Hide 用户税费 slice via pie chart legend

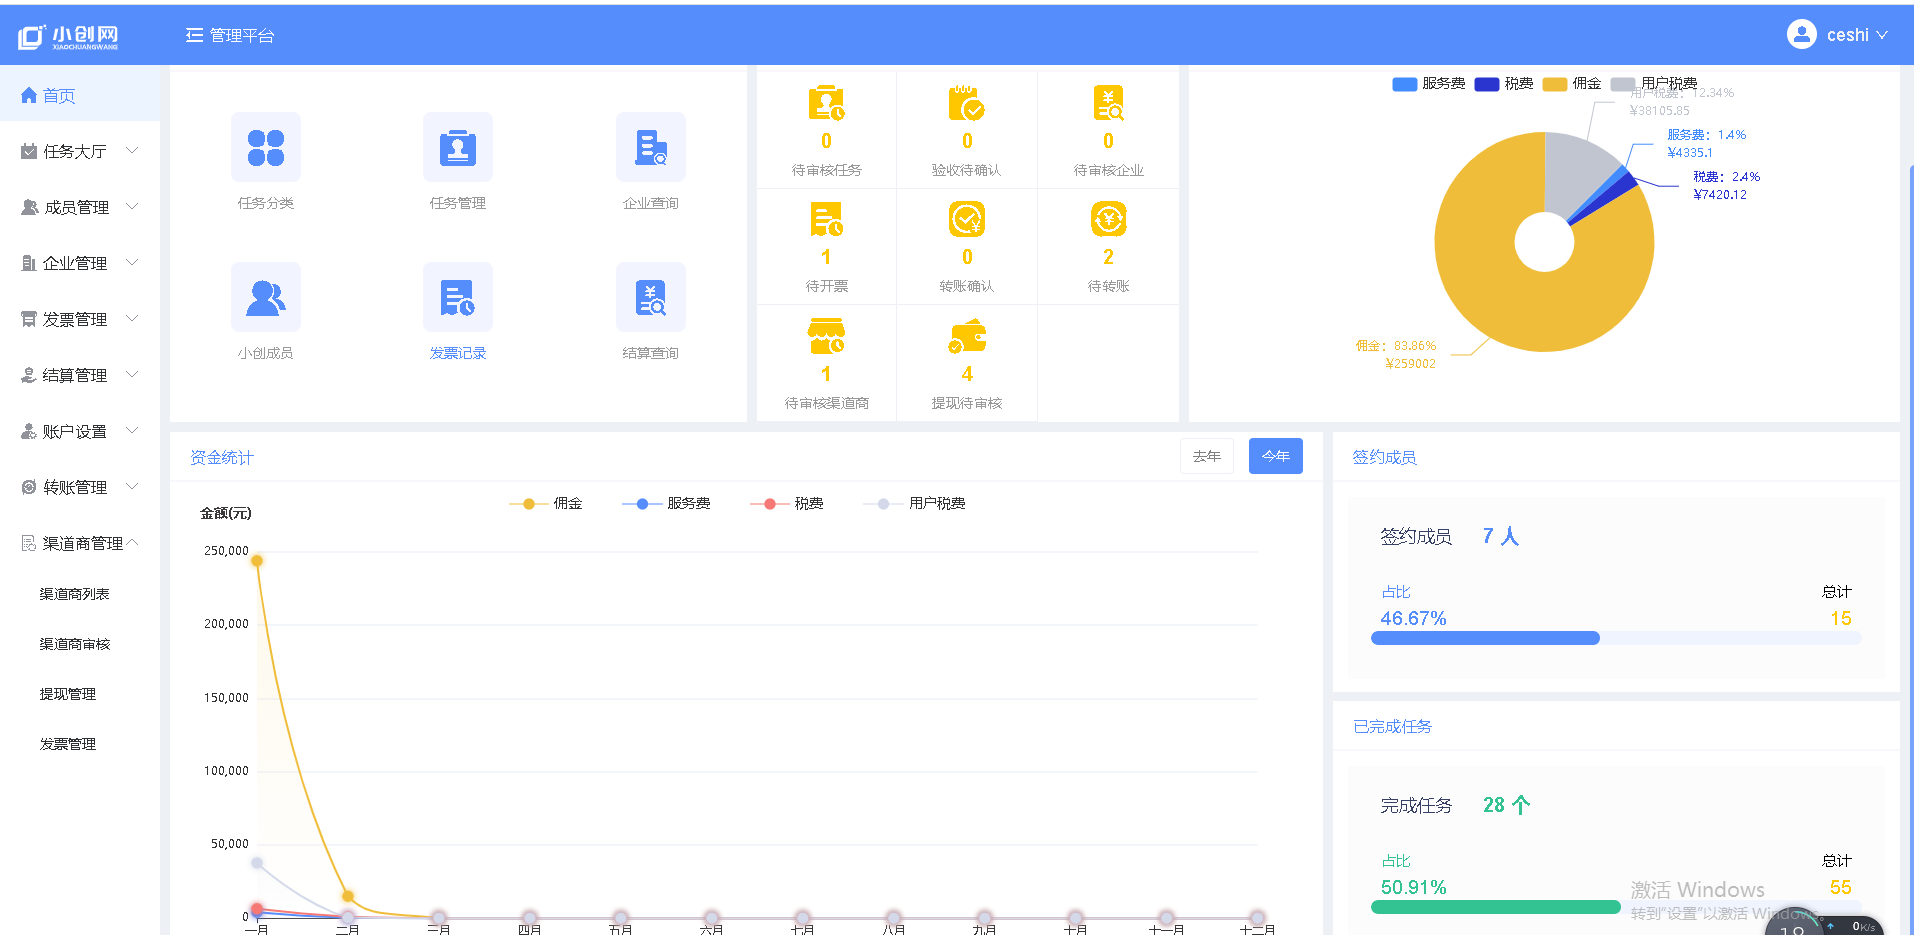pos(1654,84)
